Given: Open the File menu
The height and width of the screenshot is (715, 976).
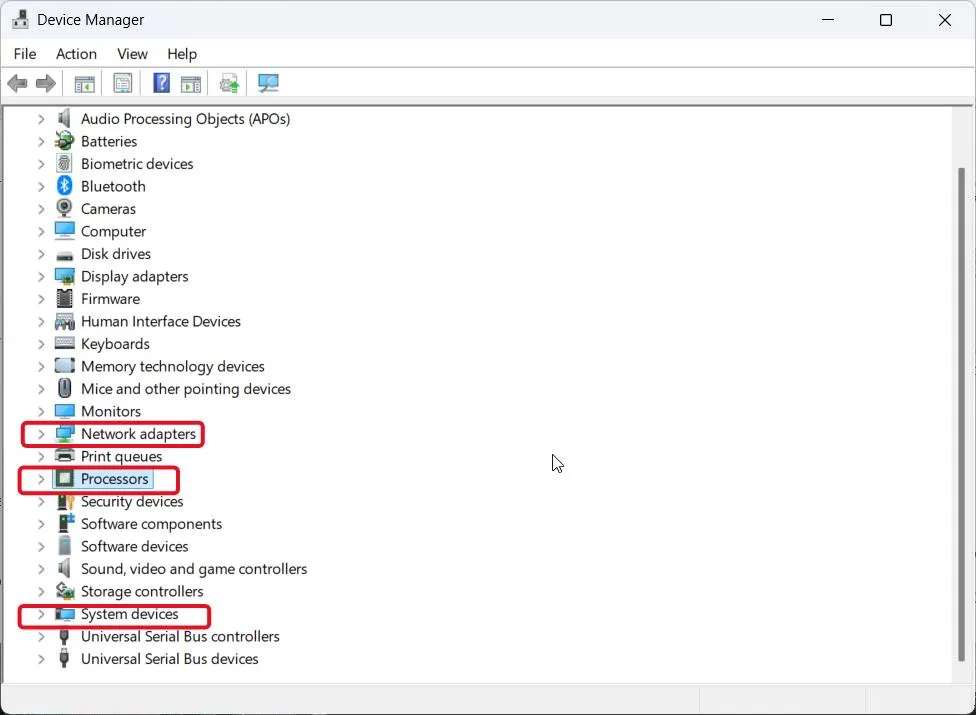Looking at the screenshot, I should (x=25, y=54).
